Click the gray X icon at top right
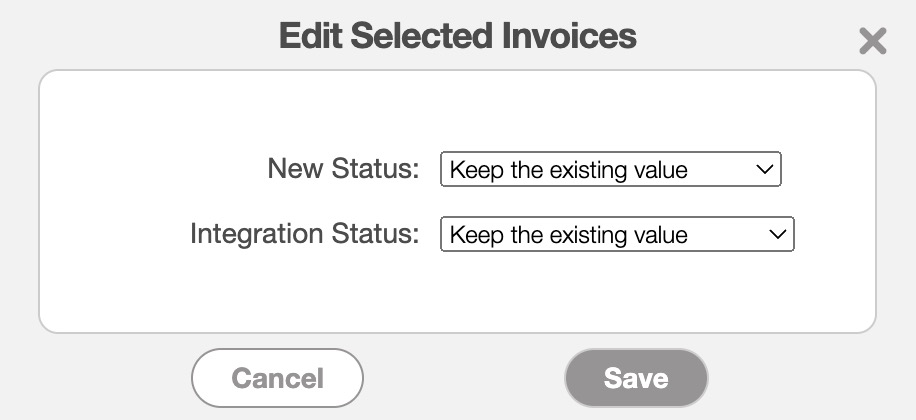916x420 pixels. click(x=872, y=41)
